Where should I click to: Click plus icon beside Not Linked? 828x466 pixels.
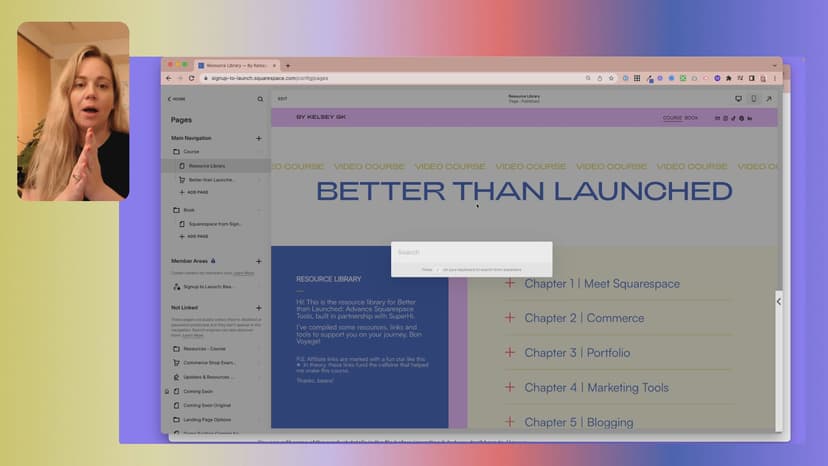click(259, 308)
